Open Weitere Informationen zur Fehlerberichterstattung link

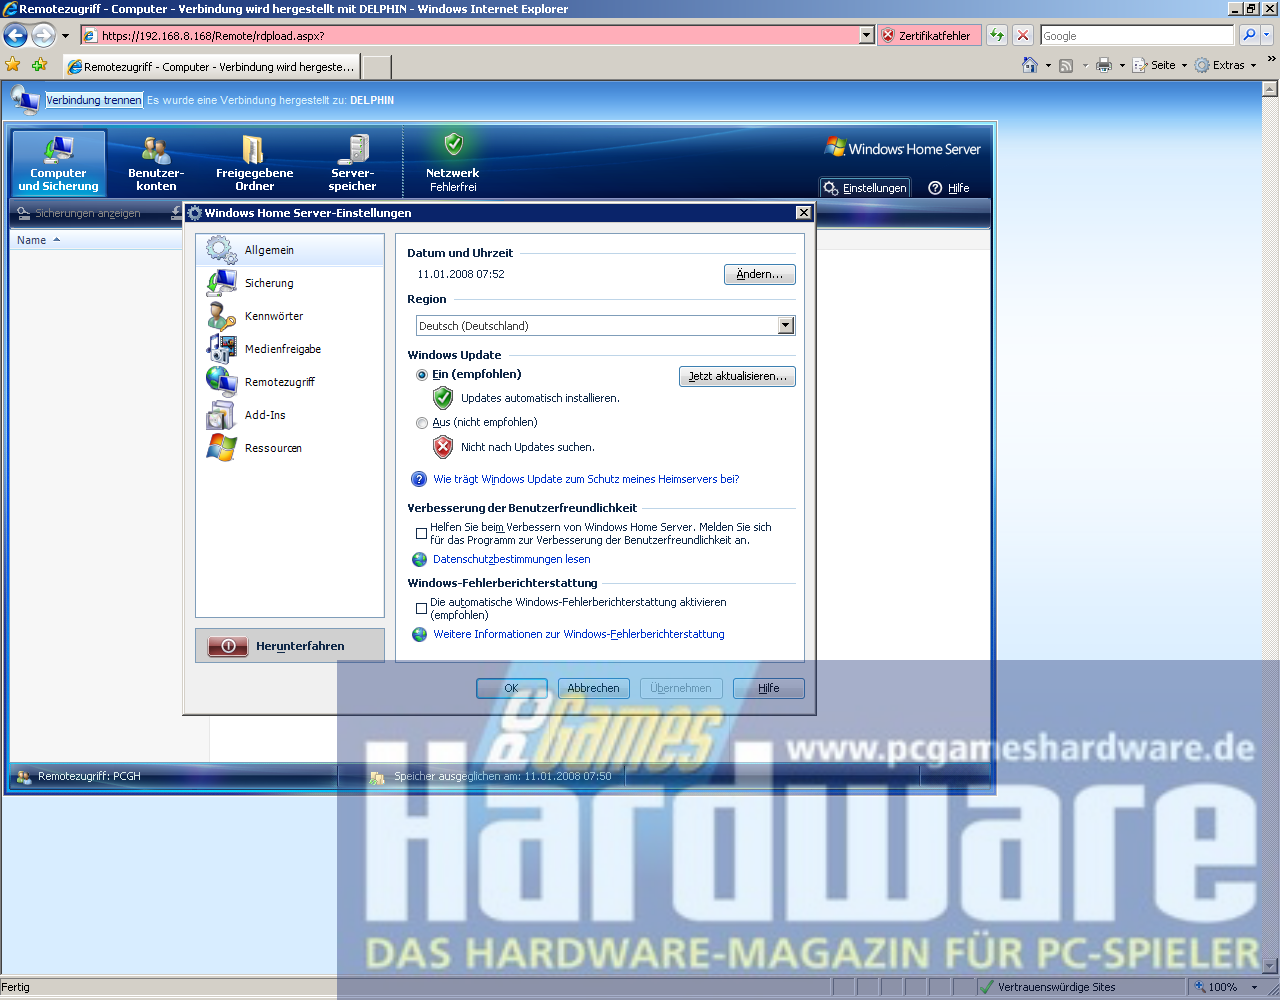tap(579, 634)
